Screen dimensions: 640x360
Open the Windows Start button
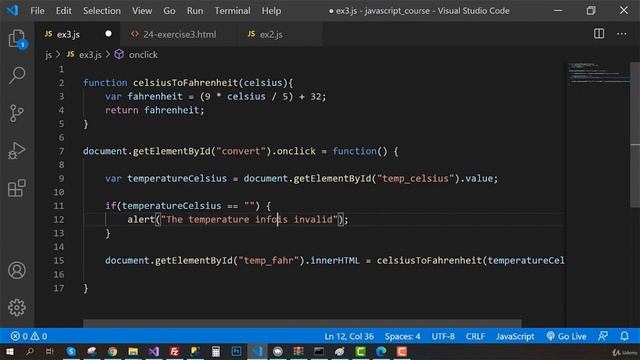9,351
